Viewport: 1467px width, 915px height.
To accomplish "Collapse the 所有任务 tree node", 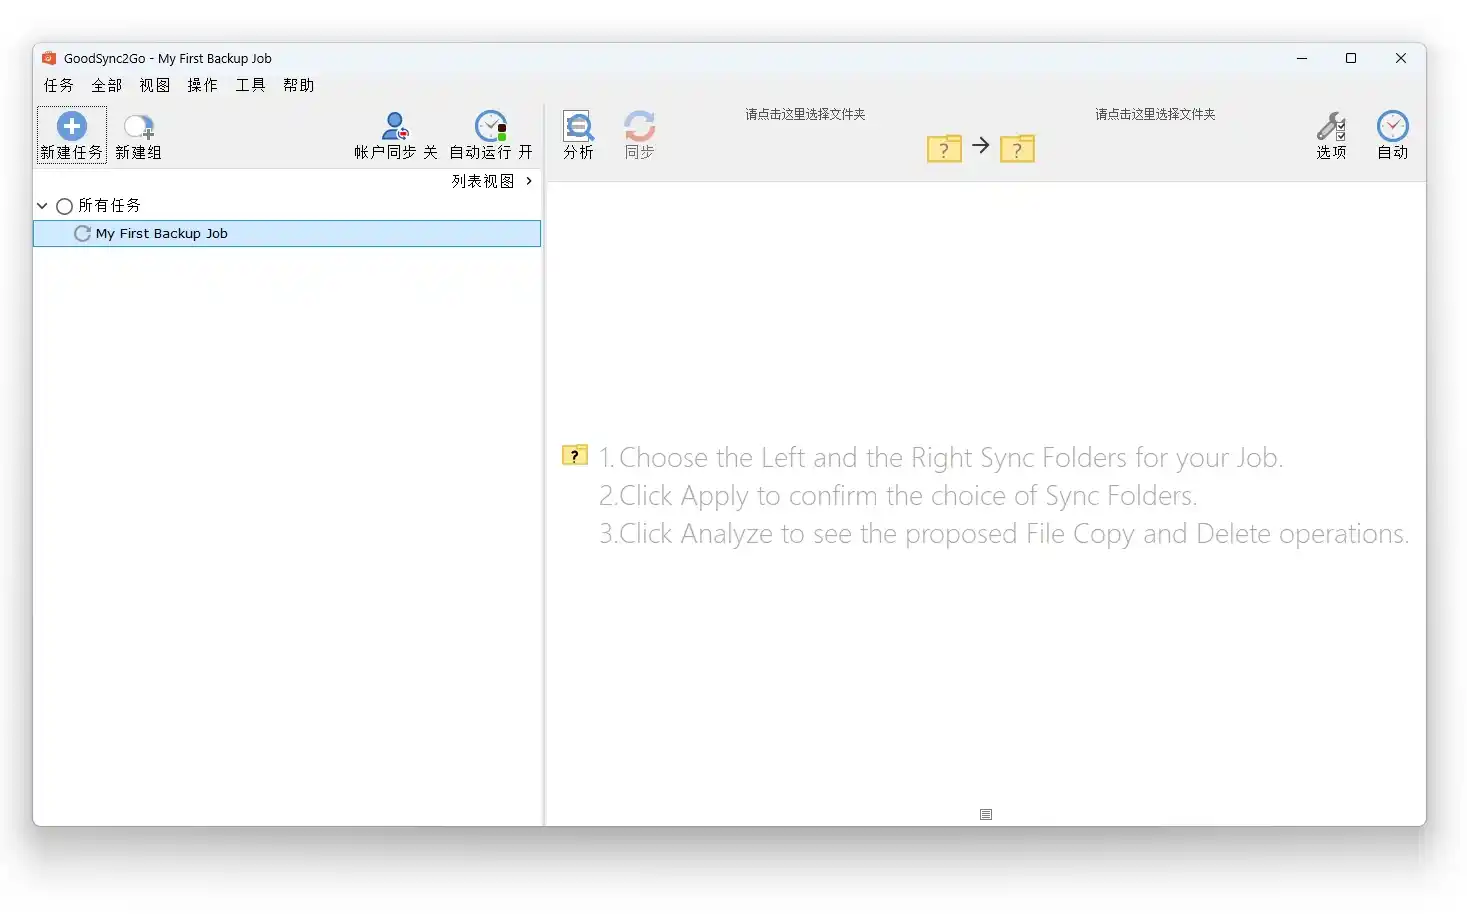I will coord(42,206).
